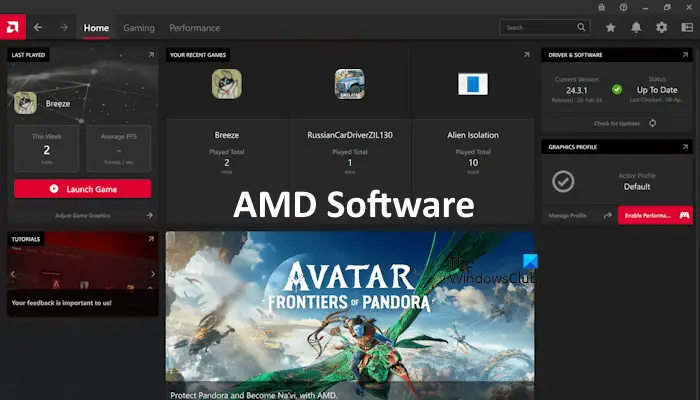The image size is (700, 400).
Task: Click the Up To Date status text
Action: tap(657, 90)
